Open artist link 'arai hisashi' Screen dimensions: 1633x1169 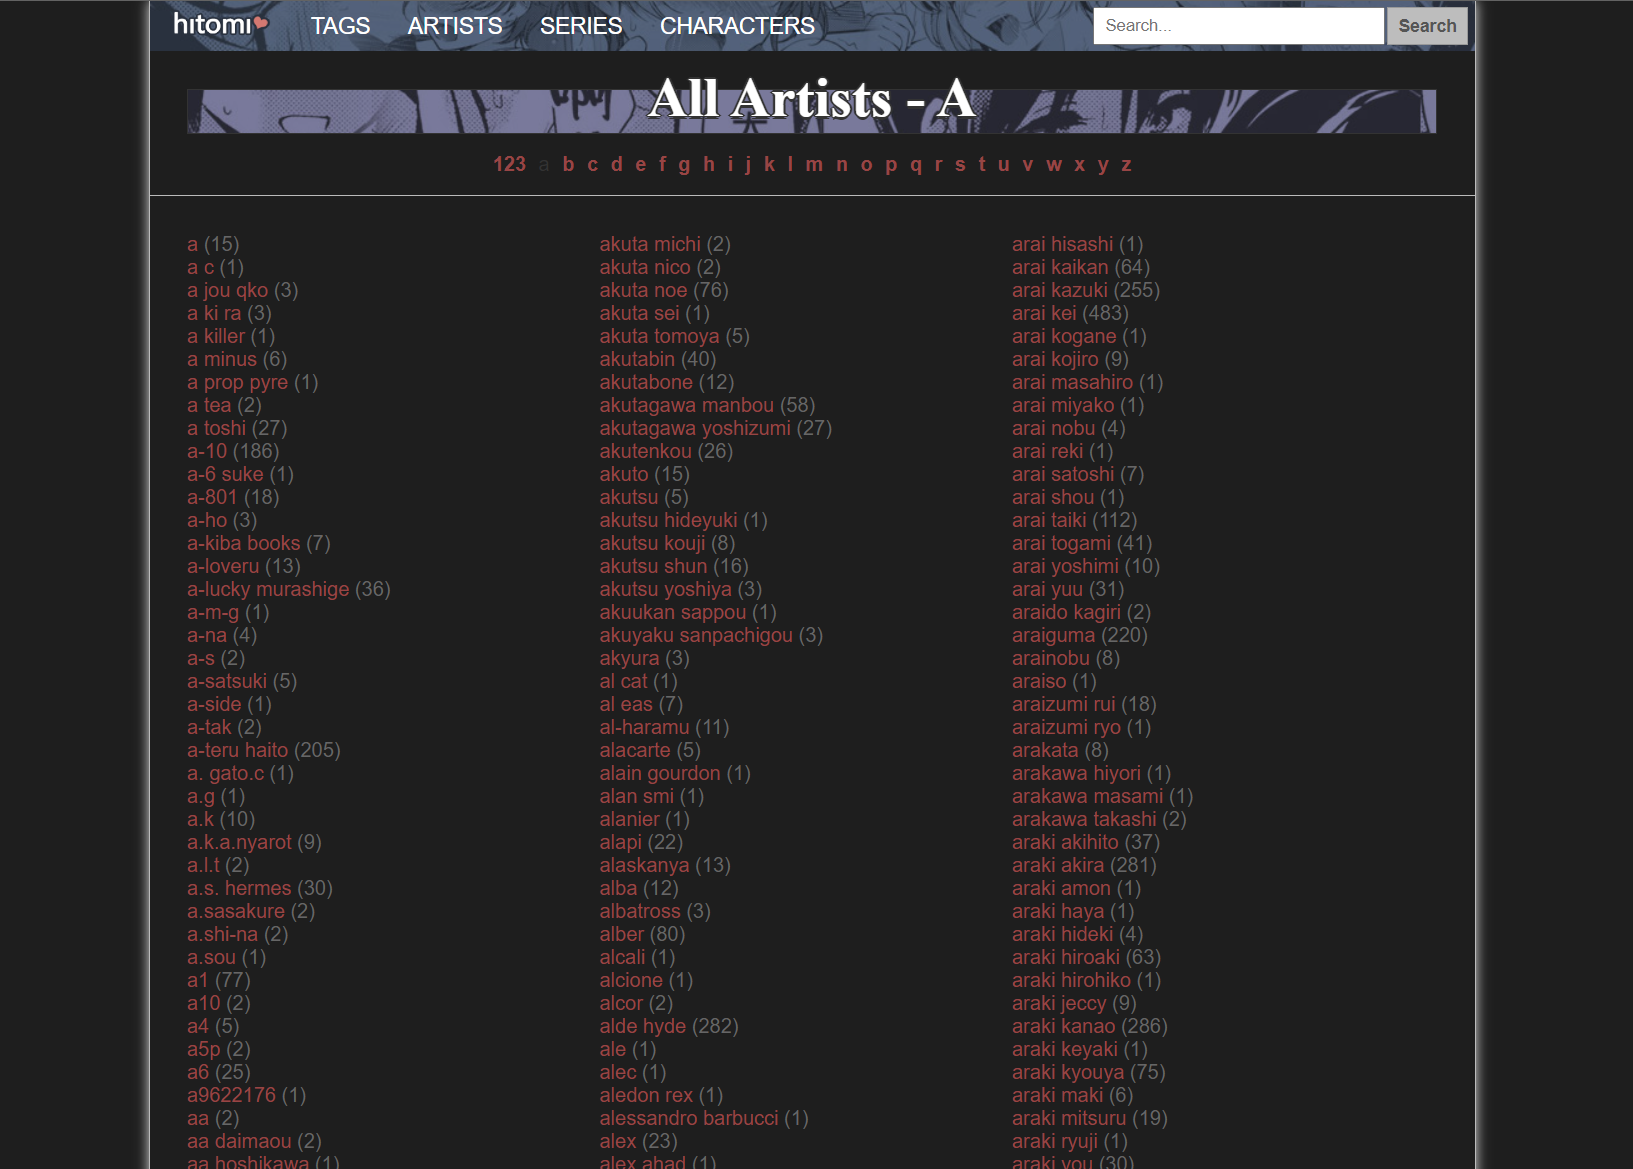1062,245
